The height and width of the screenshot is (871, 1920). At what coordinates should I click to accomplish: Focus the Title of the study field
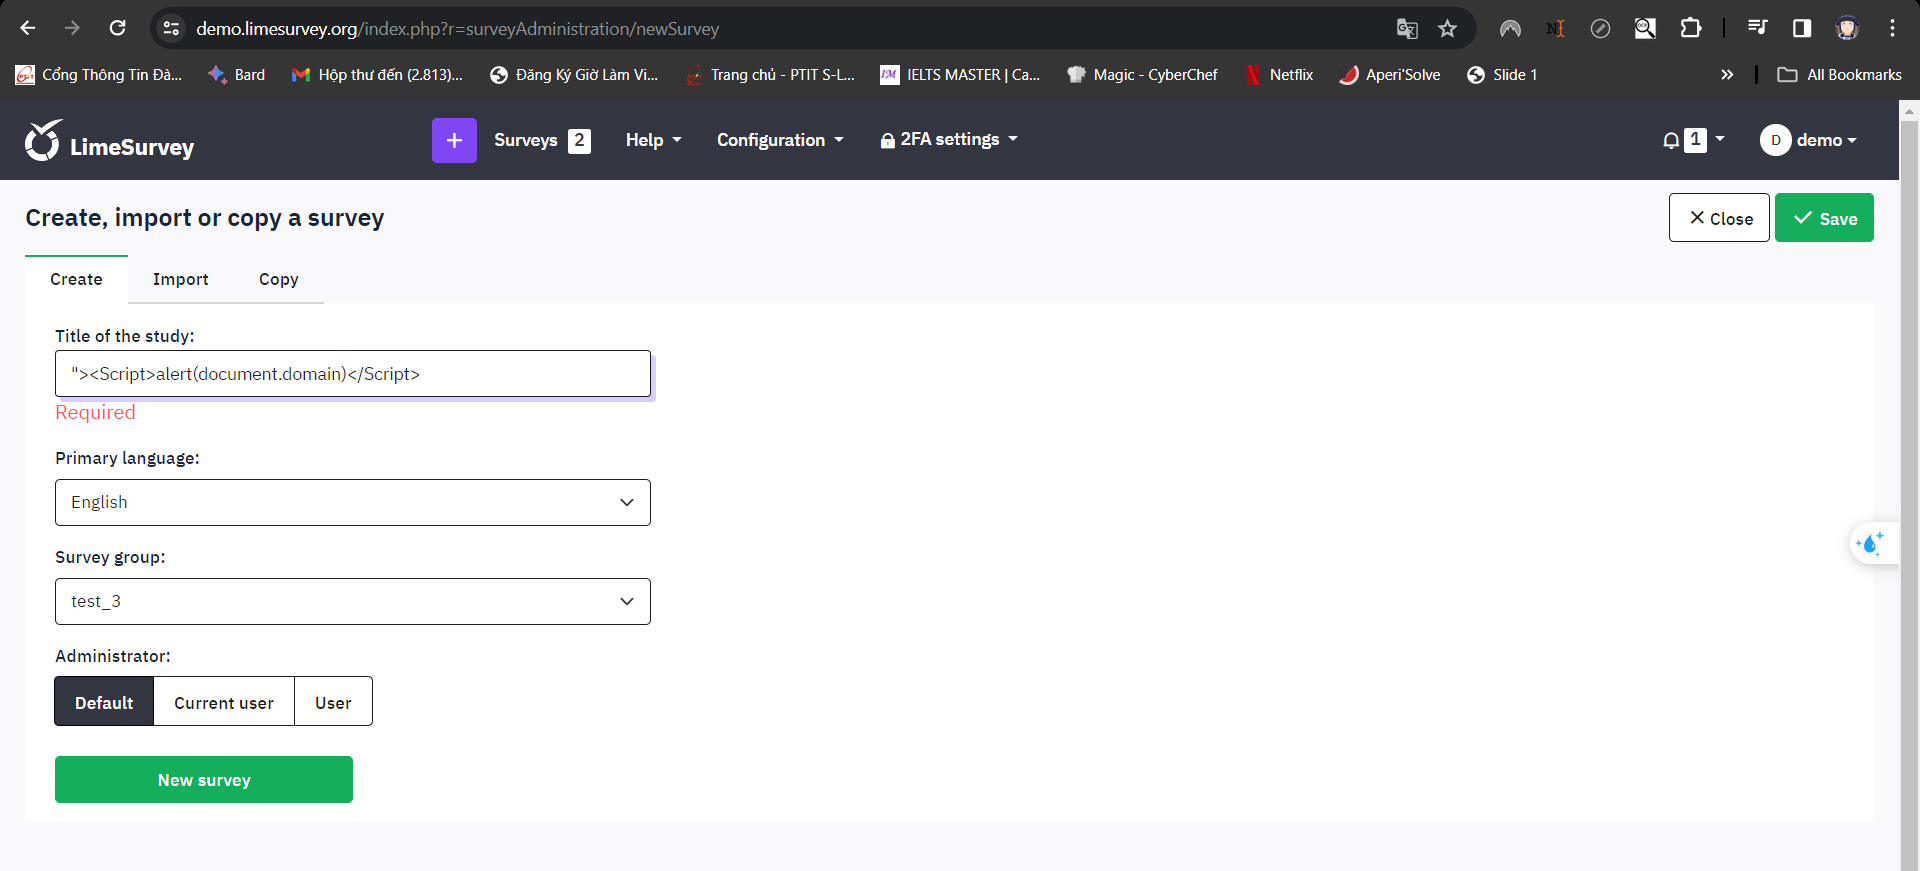pos(352,374)
